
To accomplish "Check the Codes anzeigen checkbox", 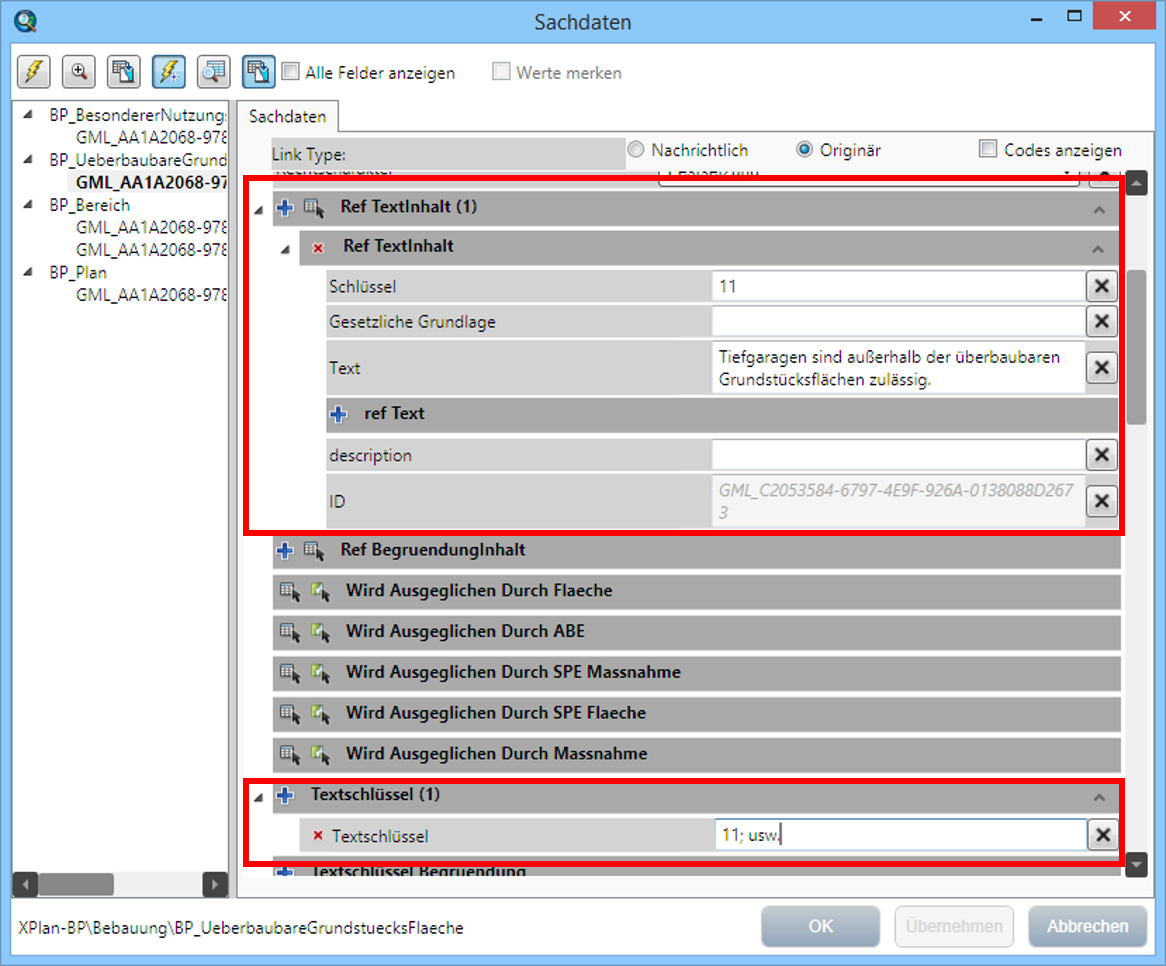I will click(x=988, y=150).
